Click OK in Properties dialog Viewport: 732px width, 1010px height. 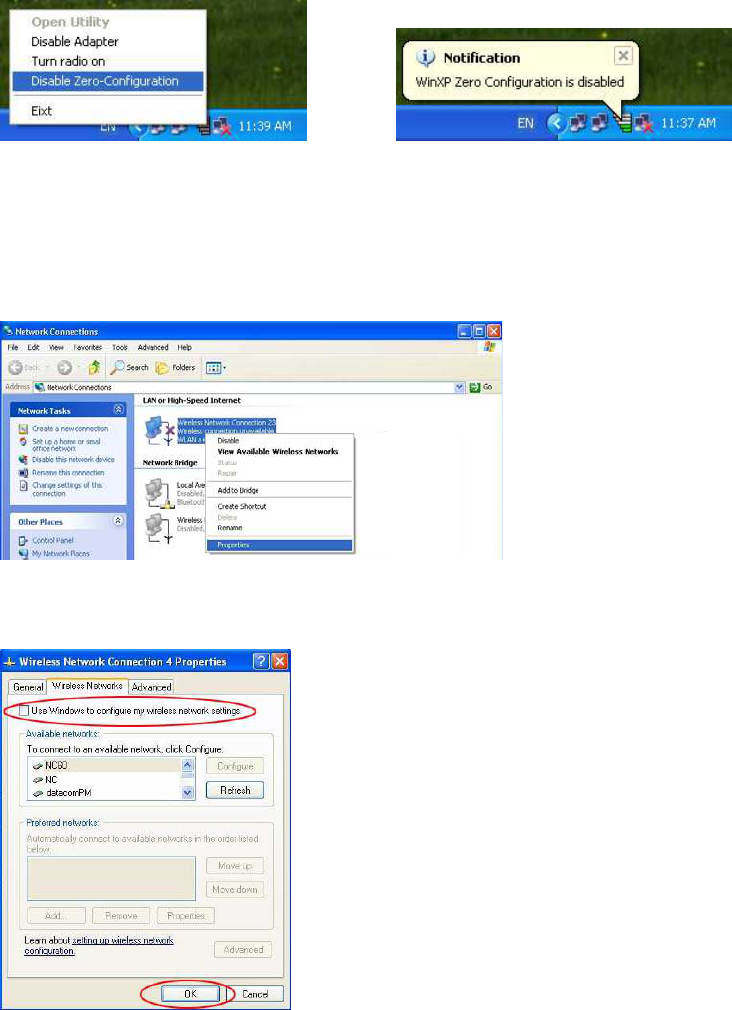pos(190,994)
